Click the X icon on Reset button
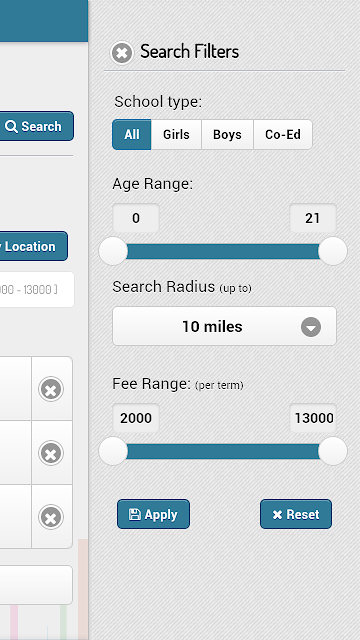360x640 pixels. coord(277,515)
